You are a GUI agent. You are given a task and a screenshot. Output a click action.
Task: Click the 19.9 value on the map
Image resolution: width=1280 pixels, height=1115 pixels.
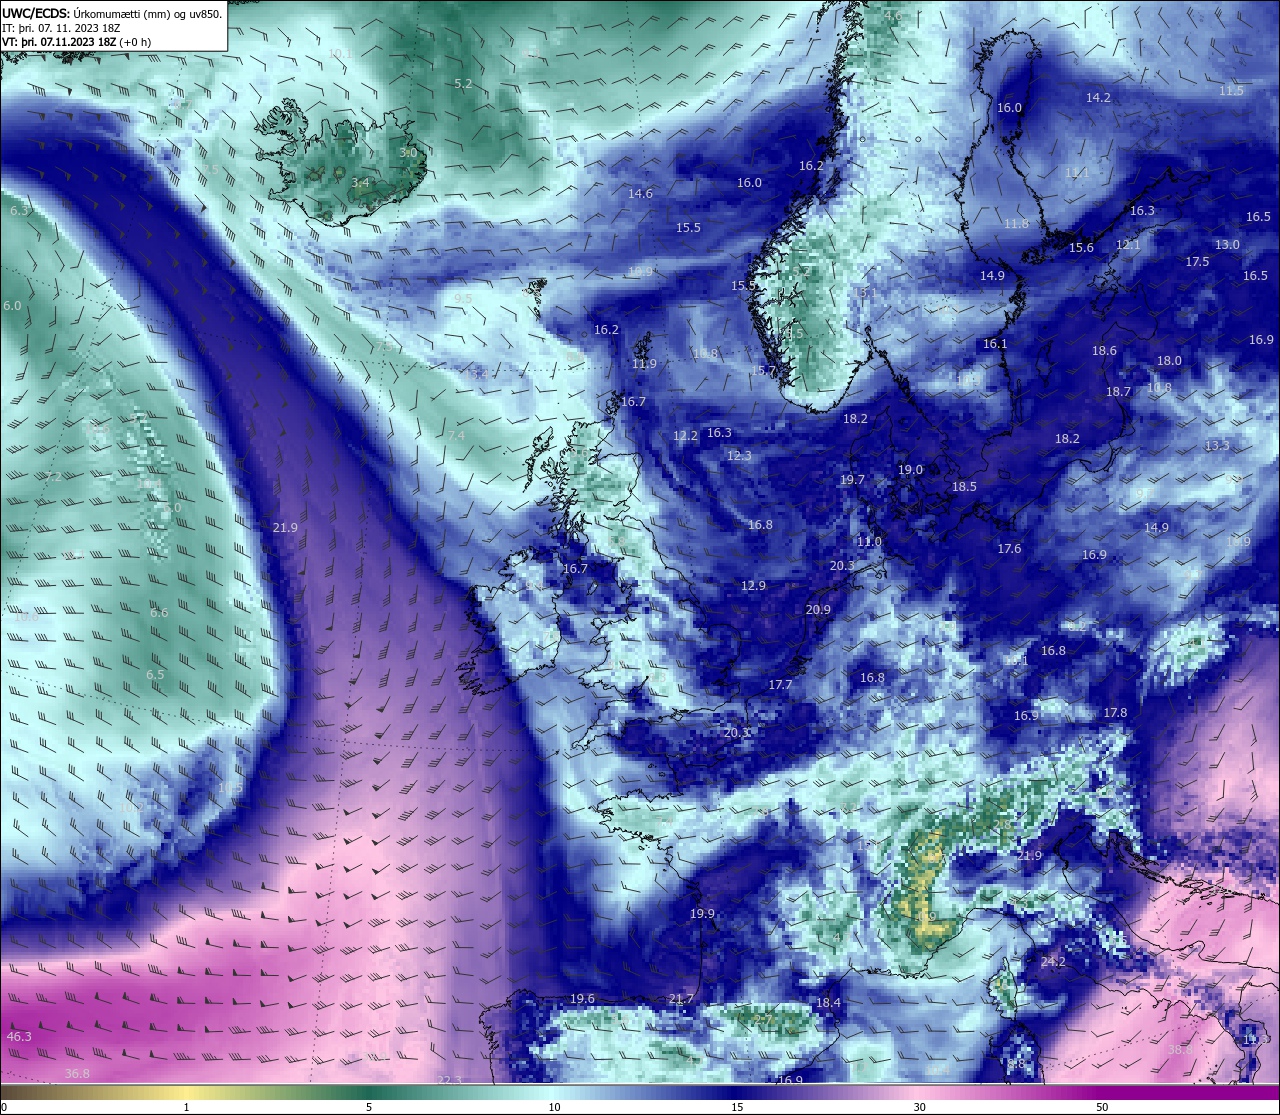point(702,914)
